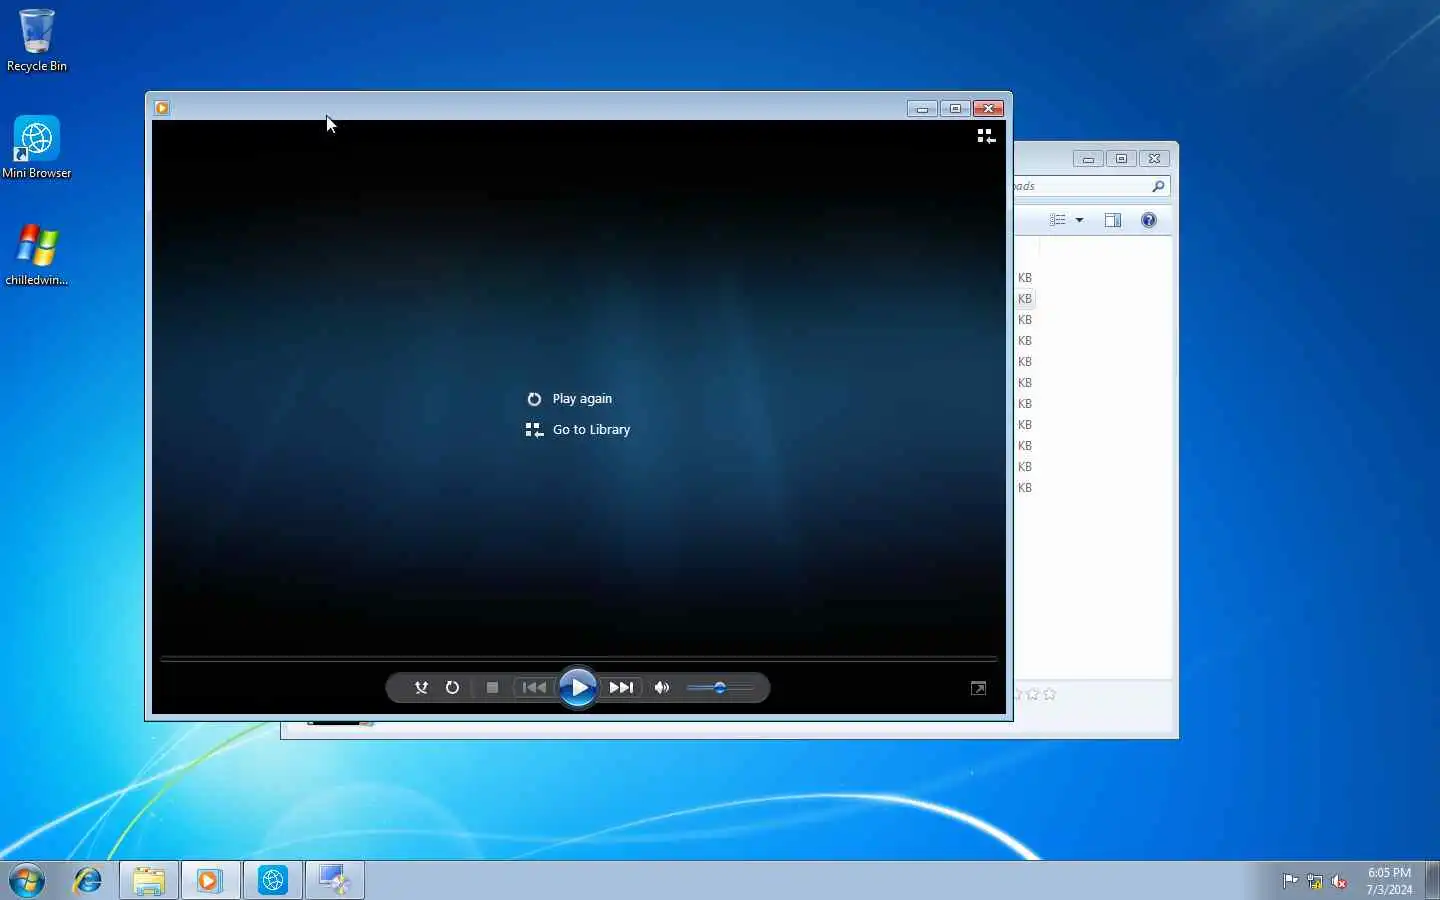Image resolution: width=1440 pixels, height=900 pixels.
Task: Switch to Library using the top-right icon
Action: (986, 136)
